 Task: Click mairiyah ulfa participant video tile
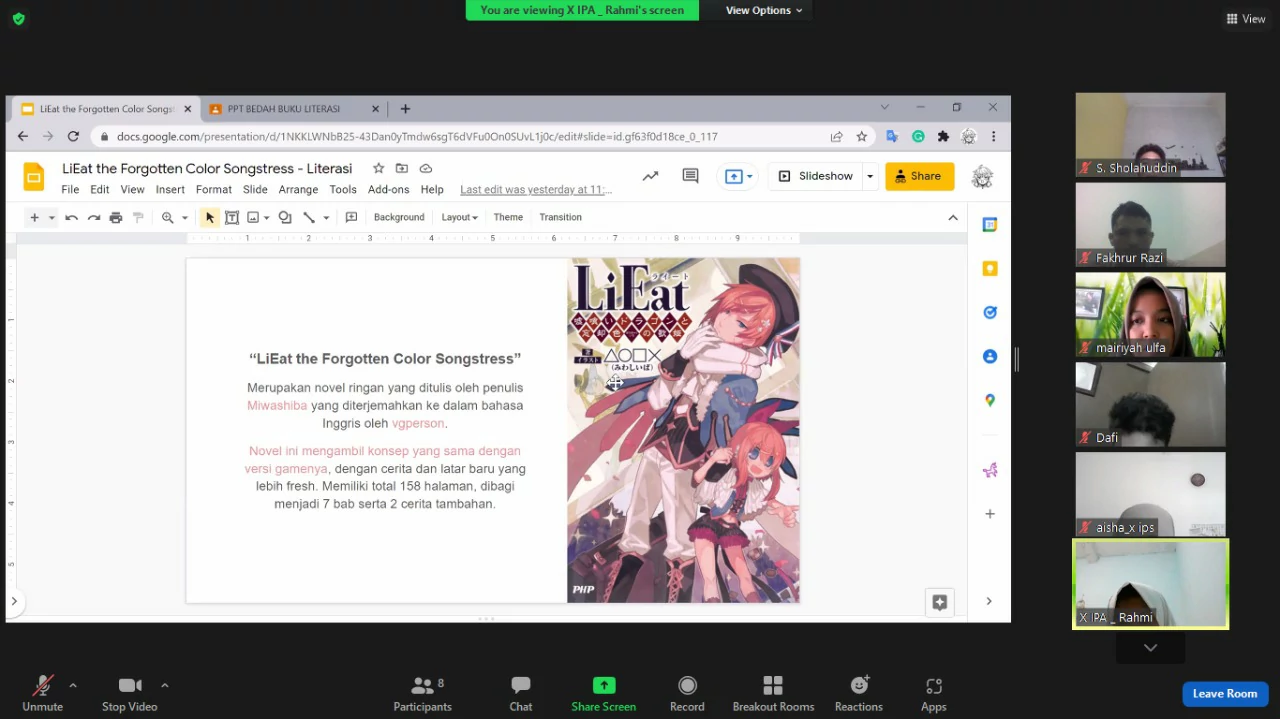[1151, 314]
